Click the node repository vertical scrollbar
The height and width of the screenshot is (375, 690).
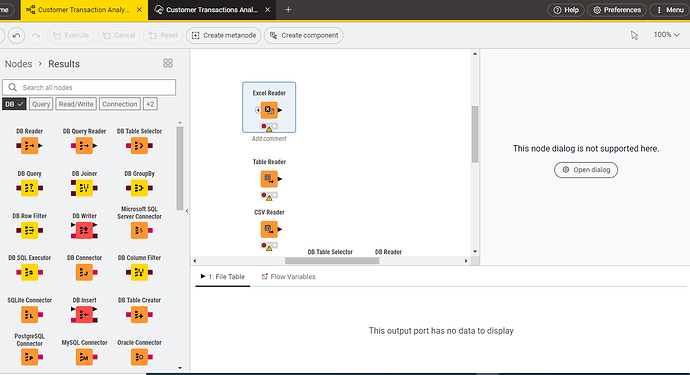pyautogui.click(x=180, y=168)
